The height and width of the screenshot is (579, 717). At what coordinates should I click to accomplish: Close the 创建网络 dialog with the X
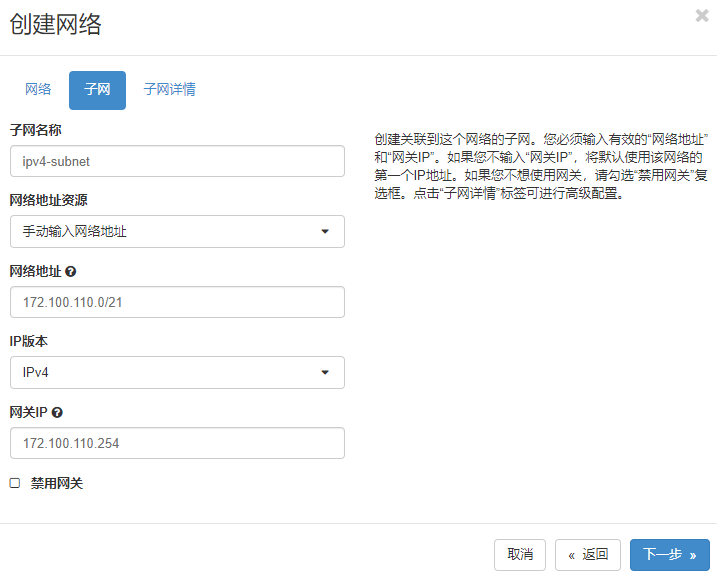pyautogui.click(x=702, y=16)
